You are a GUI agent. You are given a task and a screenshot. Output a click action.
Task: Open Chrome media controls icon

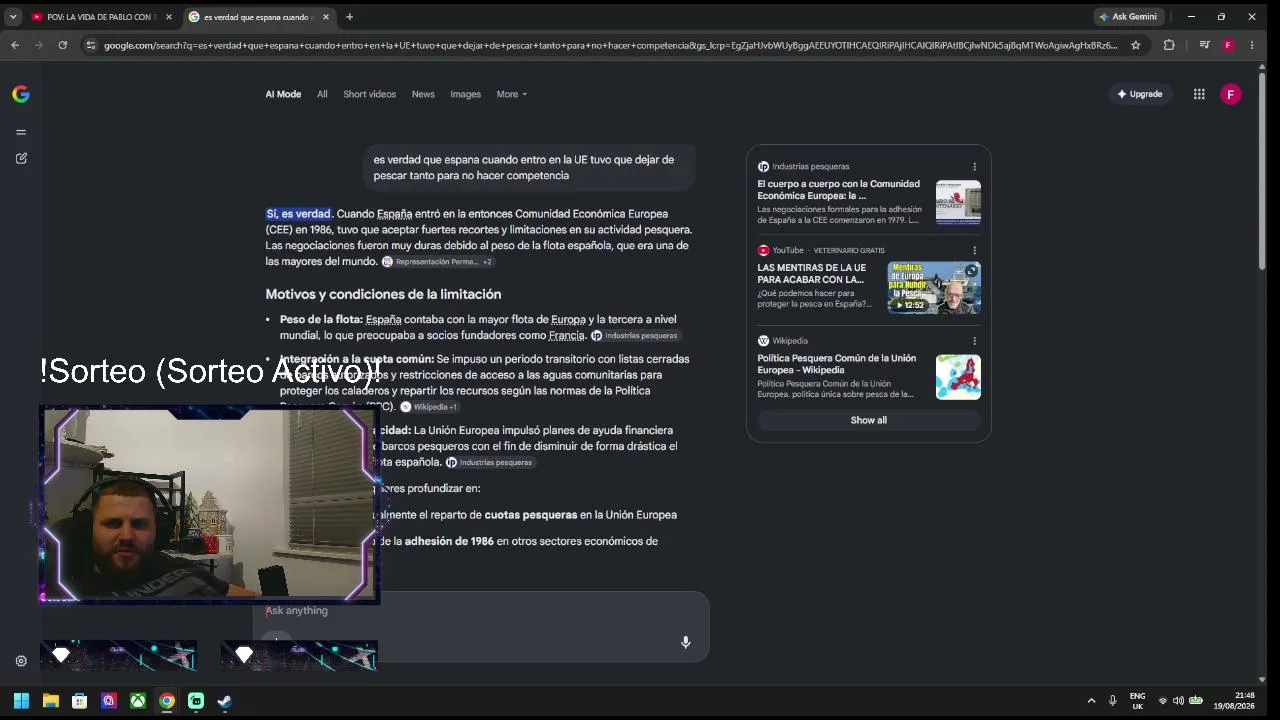coord(1204,45)
